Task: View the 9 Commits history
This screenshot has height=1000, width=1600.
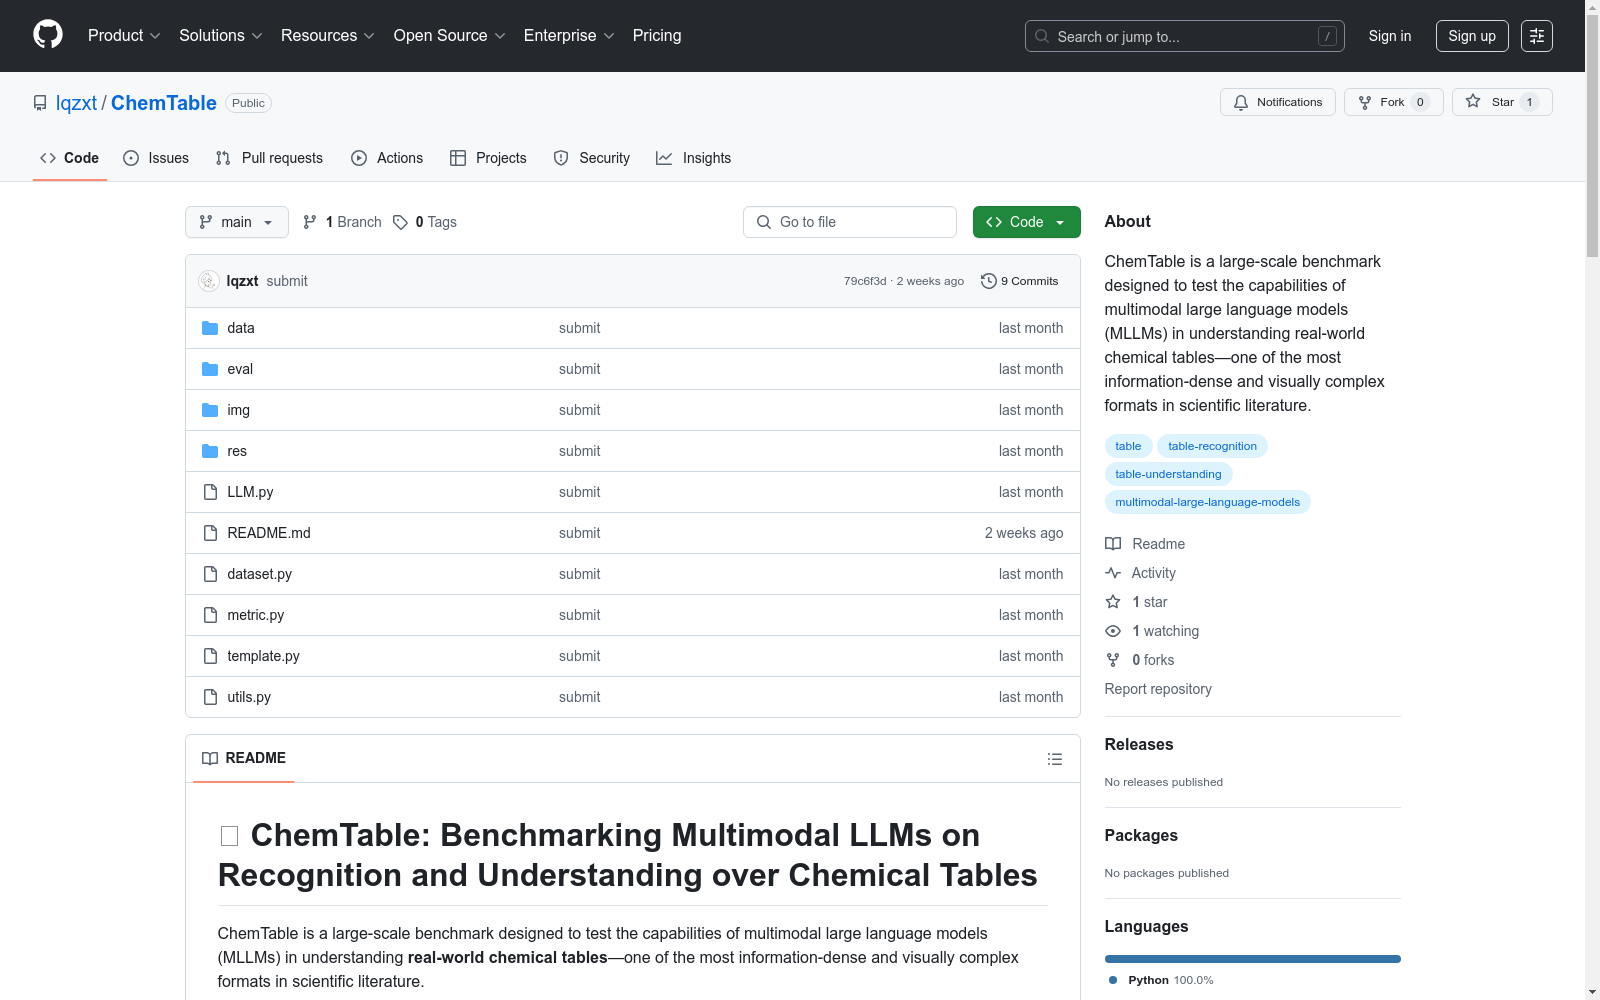Action: point(1020,281)
